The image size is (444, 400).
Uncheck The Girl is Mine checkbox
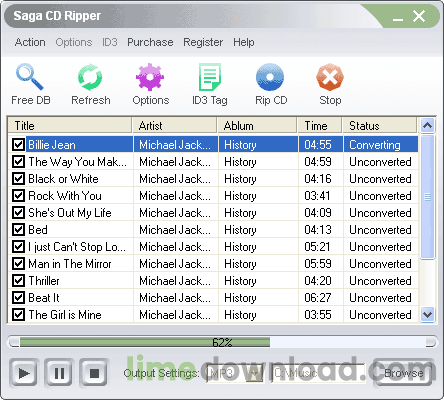[18, 315]
